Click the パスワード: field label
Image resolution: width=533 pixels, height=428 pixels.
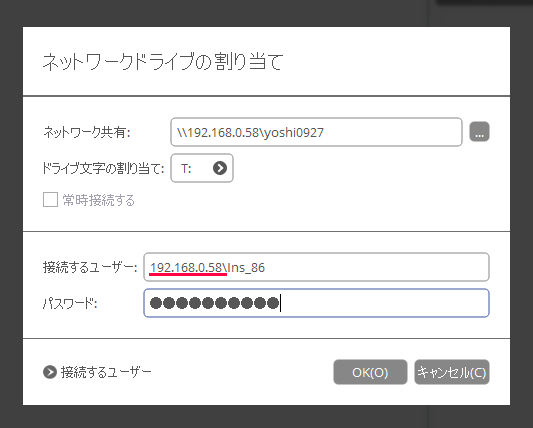(70, 303)
